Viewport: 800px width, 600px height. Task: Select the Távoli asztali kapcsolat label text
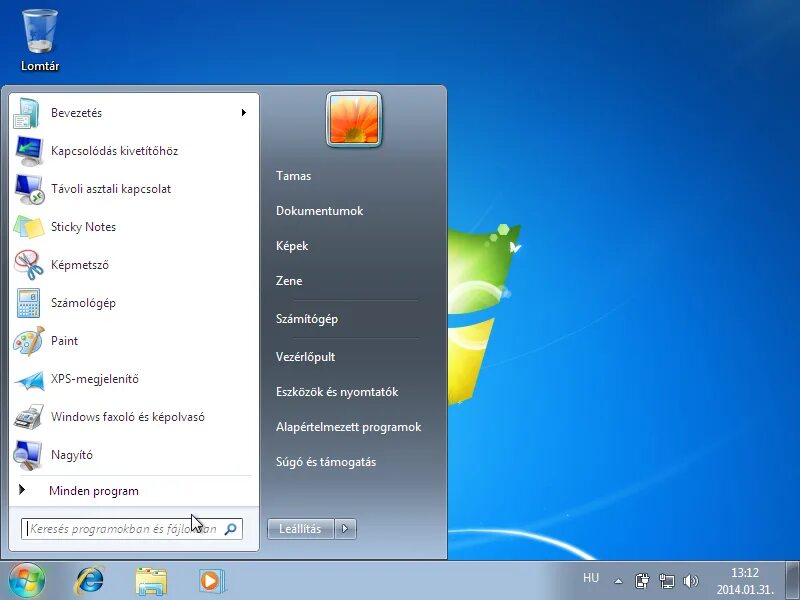coord(111,189)
